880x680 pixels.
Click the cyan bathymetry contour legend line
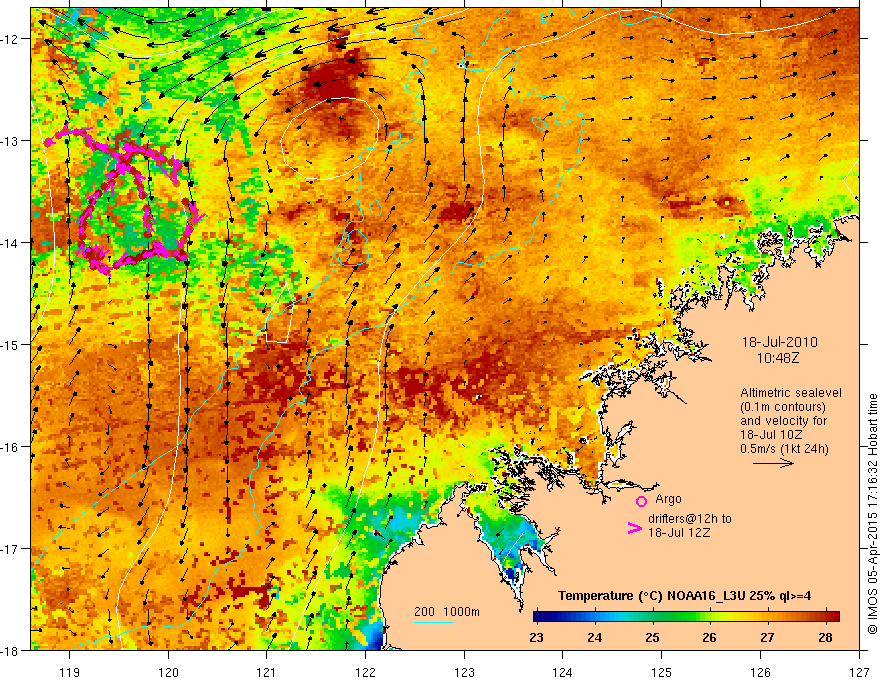point(433,622)
